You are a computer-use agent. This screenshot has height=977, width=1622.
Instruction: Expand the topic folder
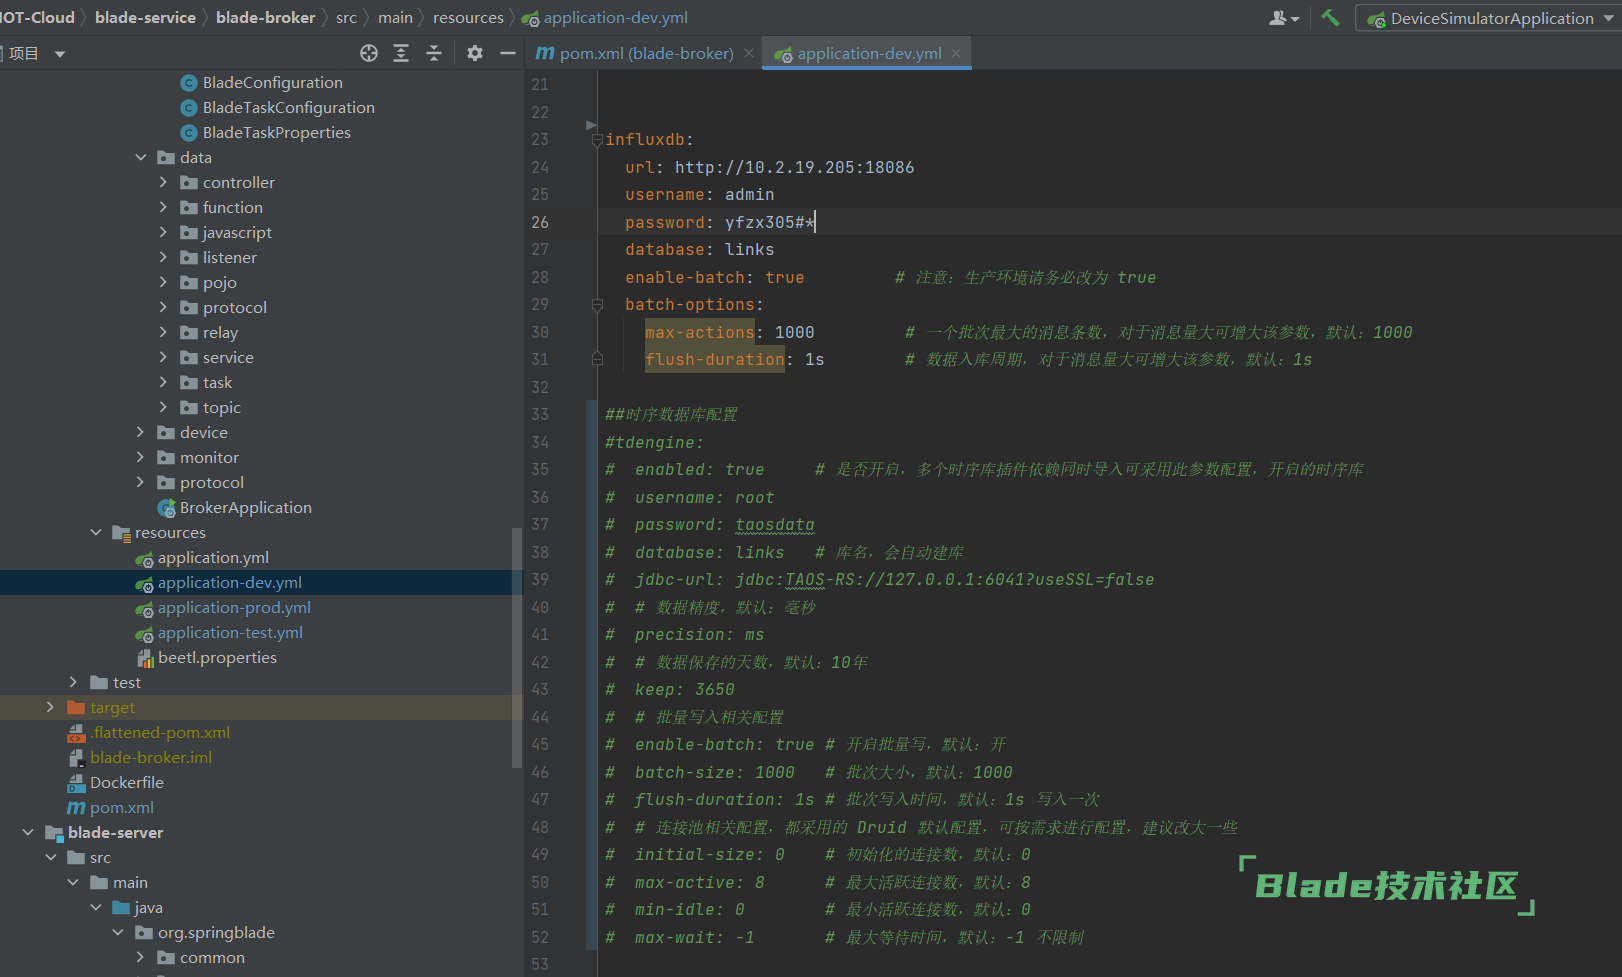click(163, 407)
